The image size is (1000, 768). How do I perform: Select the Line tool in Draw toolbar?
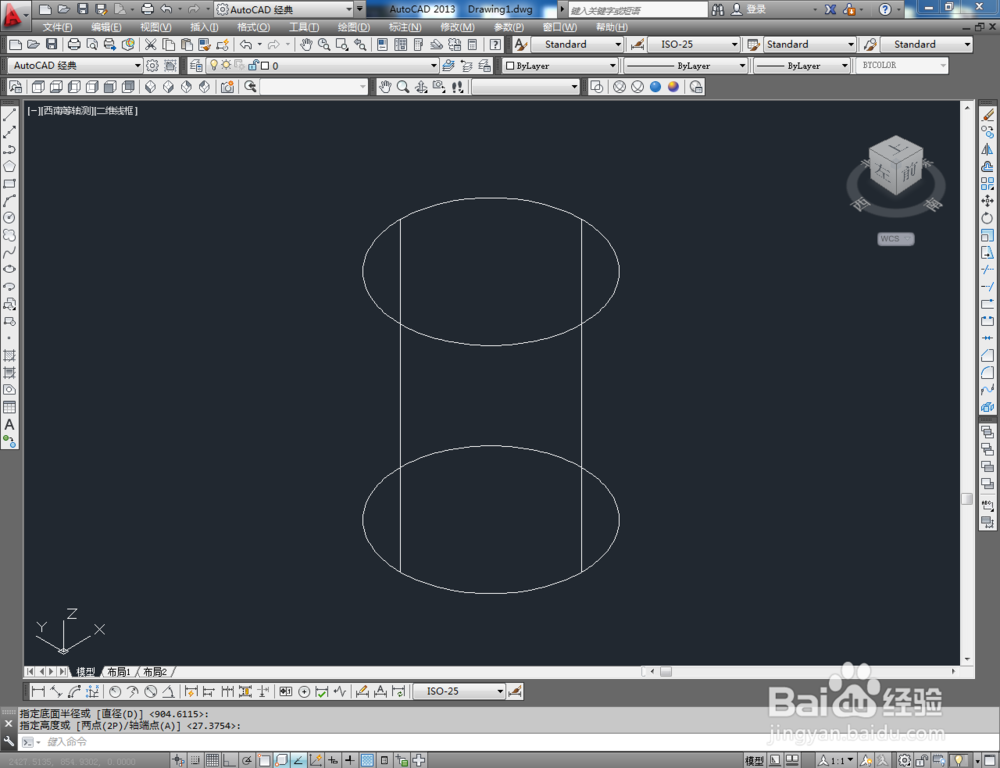coord(10,115)
